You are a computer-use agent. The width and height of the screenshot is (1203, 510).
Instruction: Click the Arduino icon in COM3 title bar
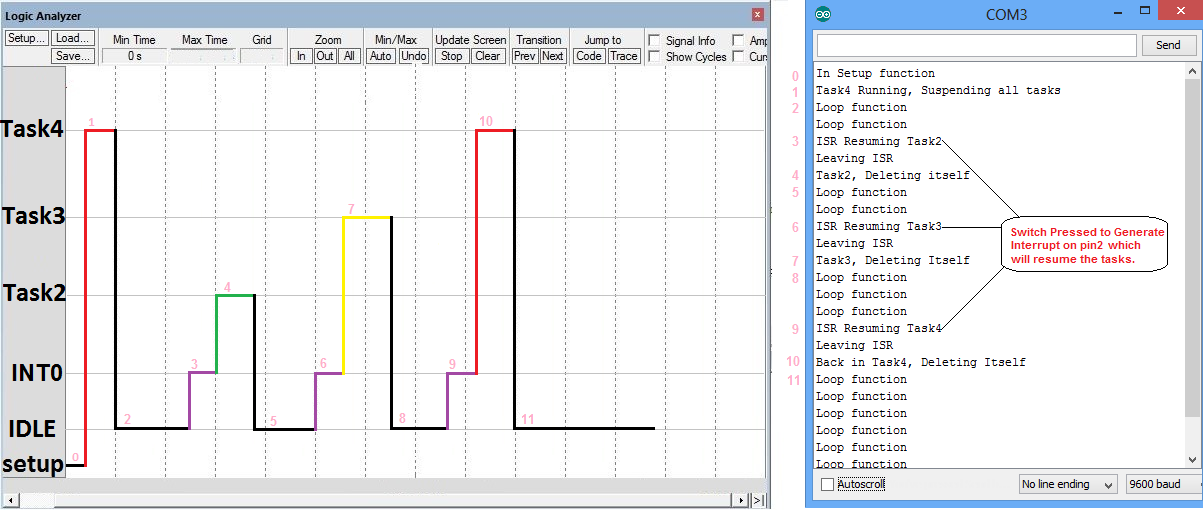point(822,15)
